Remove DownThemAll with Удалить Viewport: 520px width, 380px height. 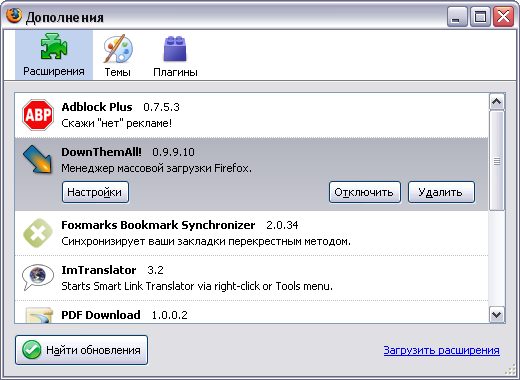tap(441, 192)
